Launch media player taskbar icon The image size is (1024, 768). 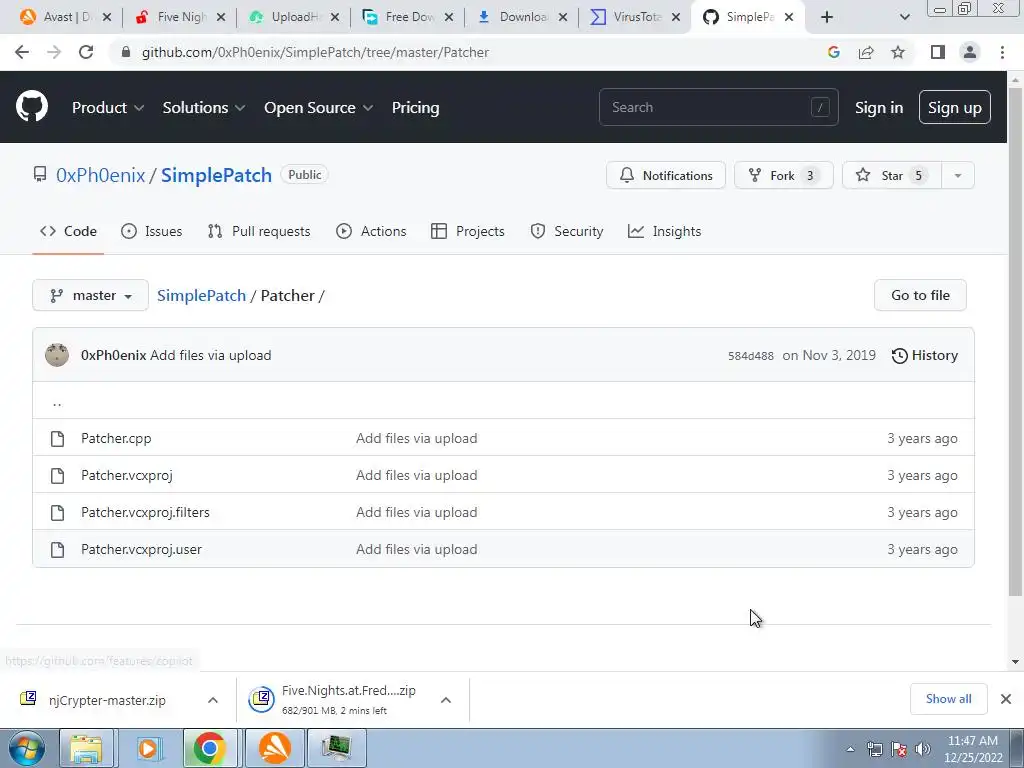click(x=149, y=748)
